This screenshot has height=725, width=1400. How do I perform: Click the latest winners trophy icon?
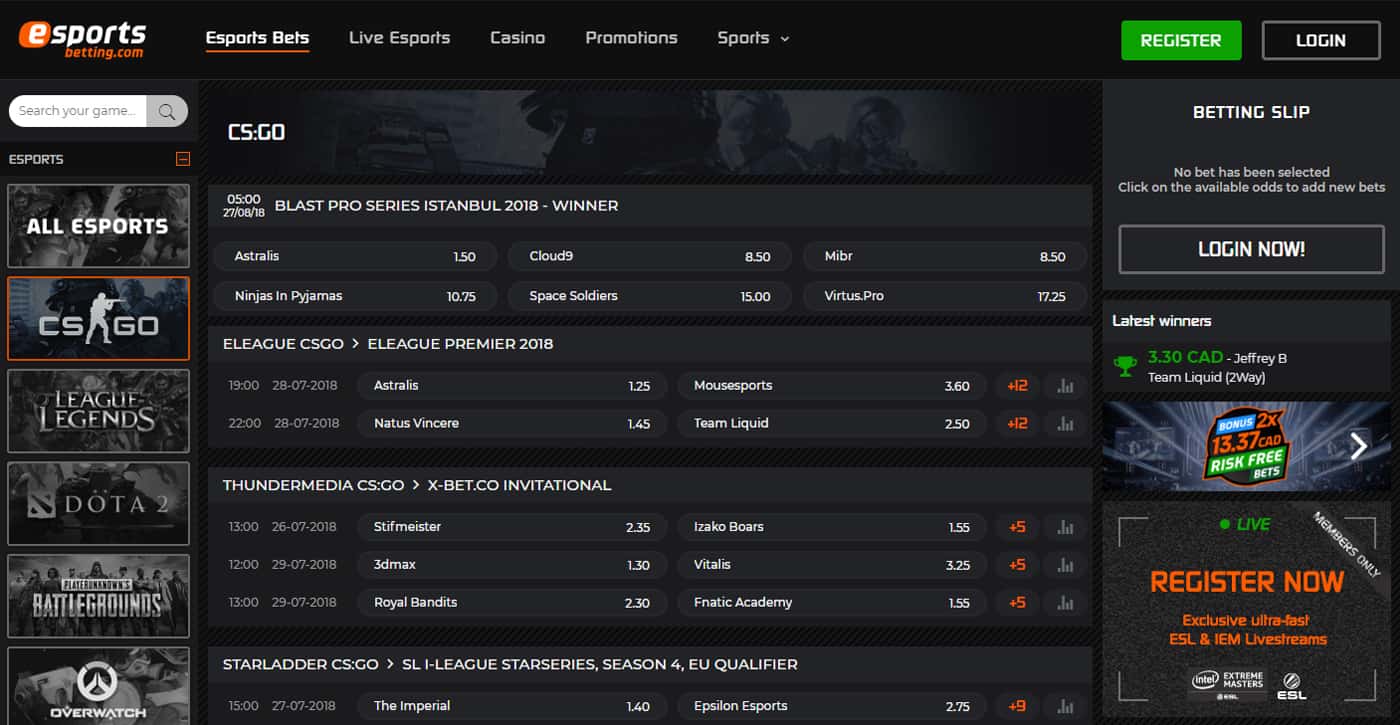pos(1126,367)
